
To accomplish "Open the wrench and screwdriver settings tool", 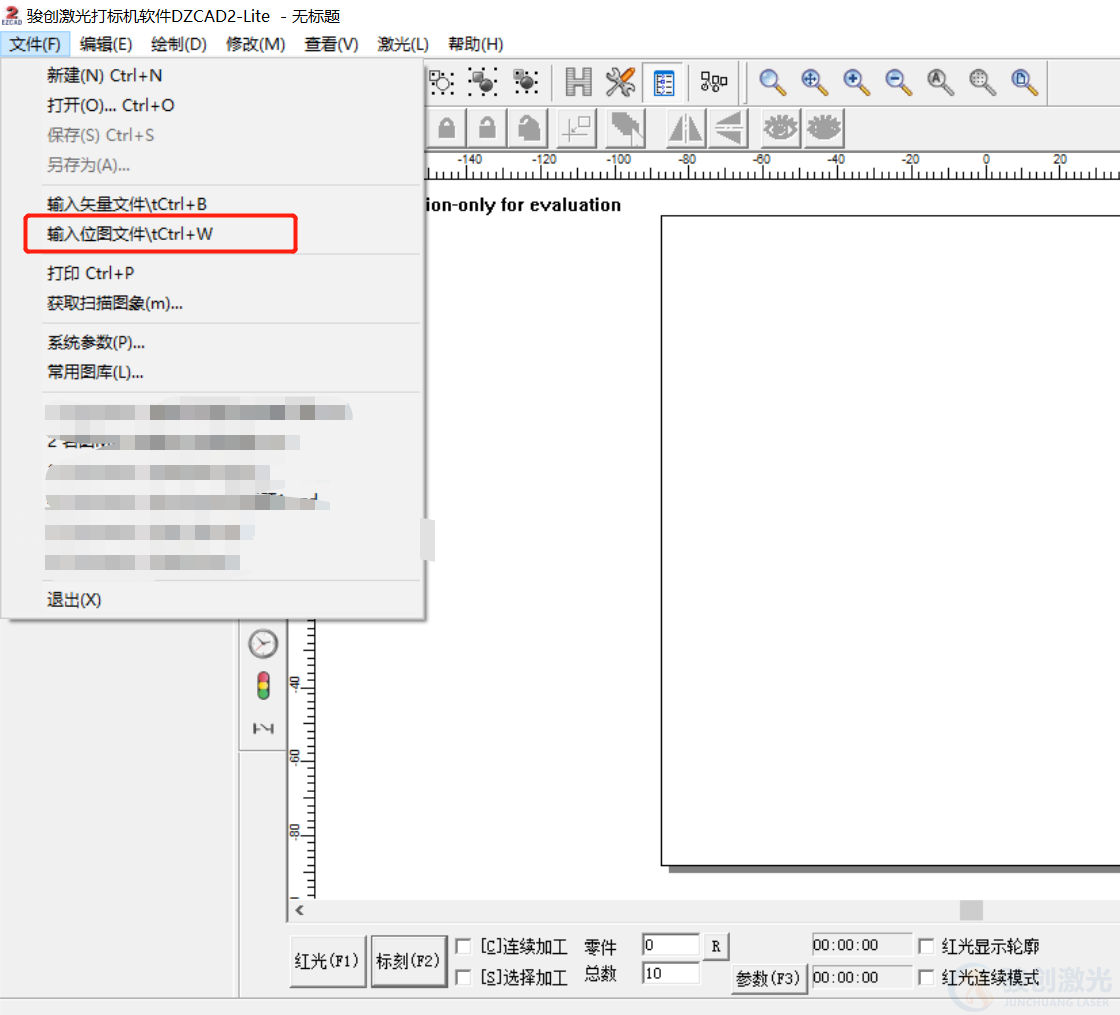I will tap(620, 82).
